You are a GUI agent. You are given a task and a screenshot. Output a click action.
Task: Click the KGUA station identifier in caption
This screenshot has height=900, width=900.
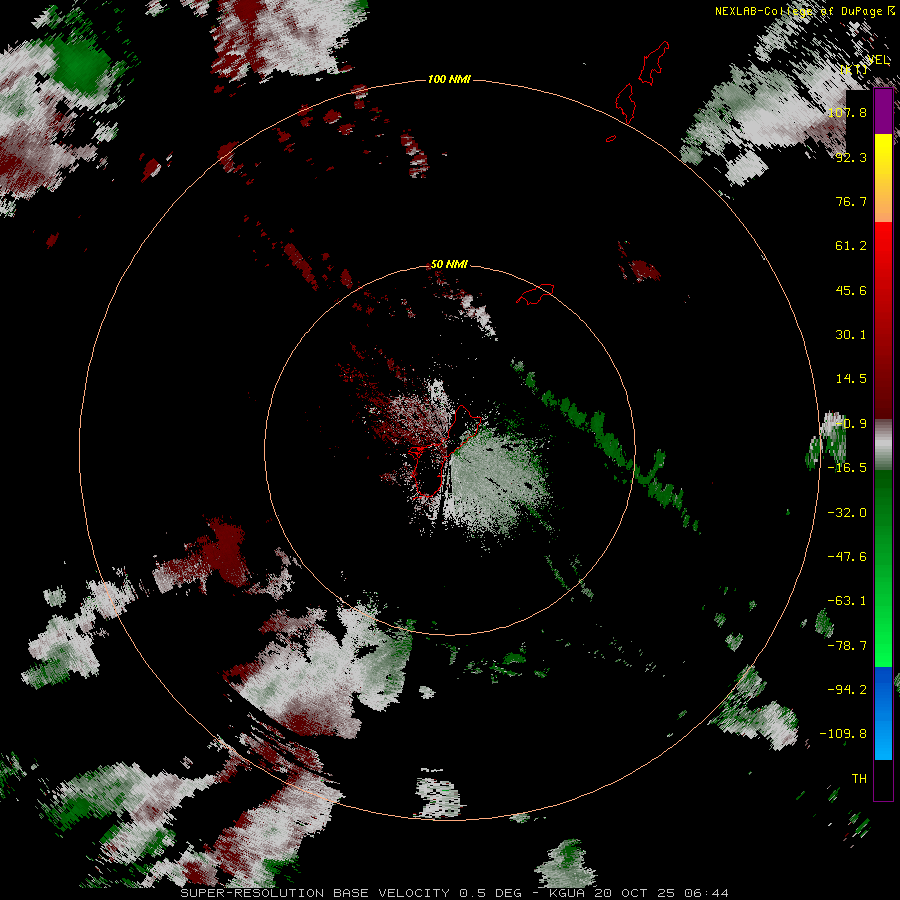coord(567,893)
